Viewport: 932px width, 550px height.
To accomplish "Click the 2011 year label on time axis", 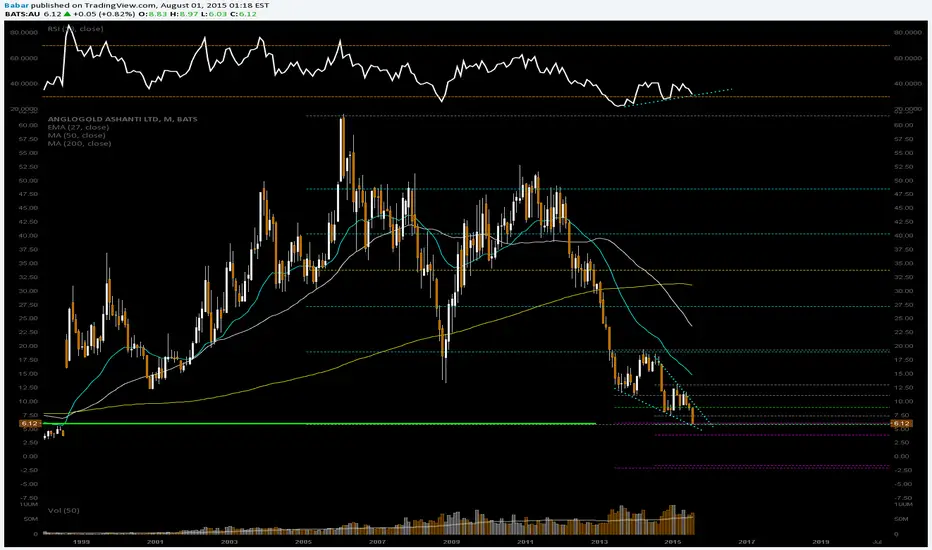I will click(x=525, y=542).
